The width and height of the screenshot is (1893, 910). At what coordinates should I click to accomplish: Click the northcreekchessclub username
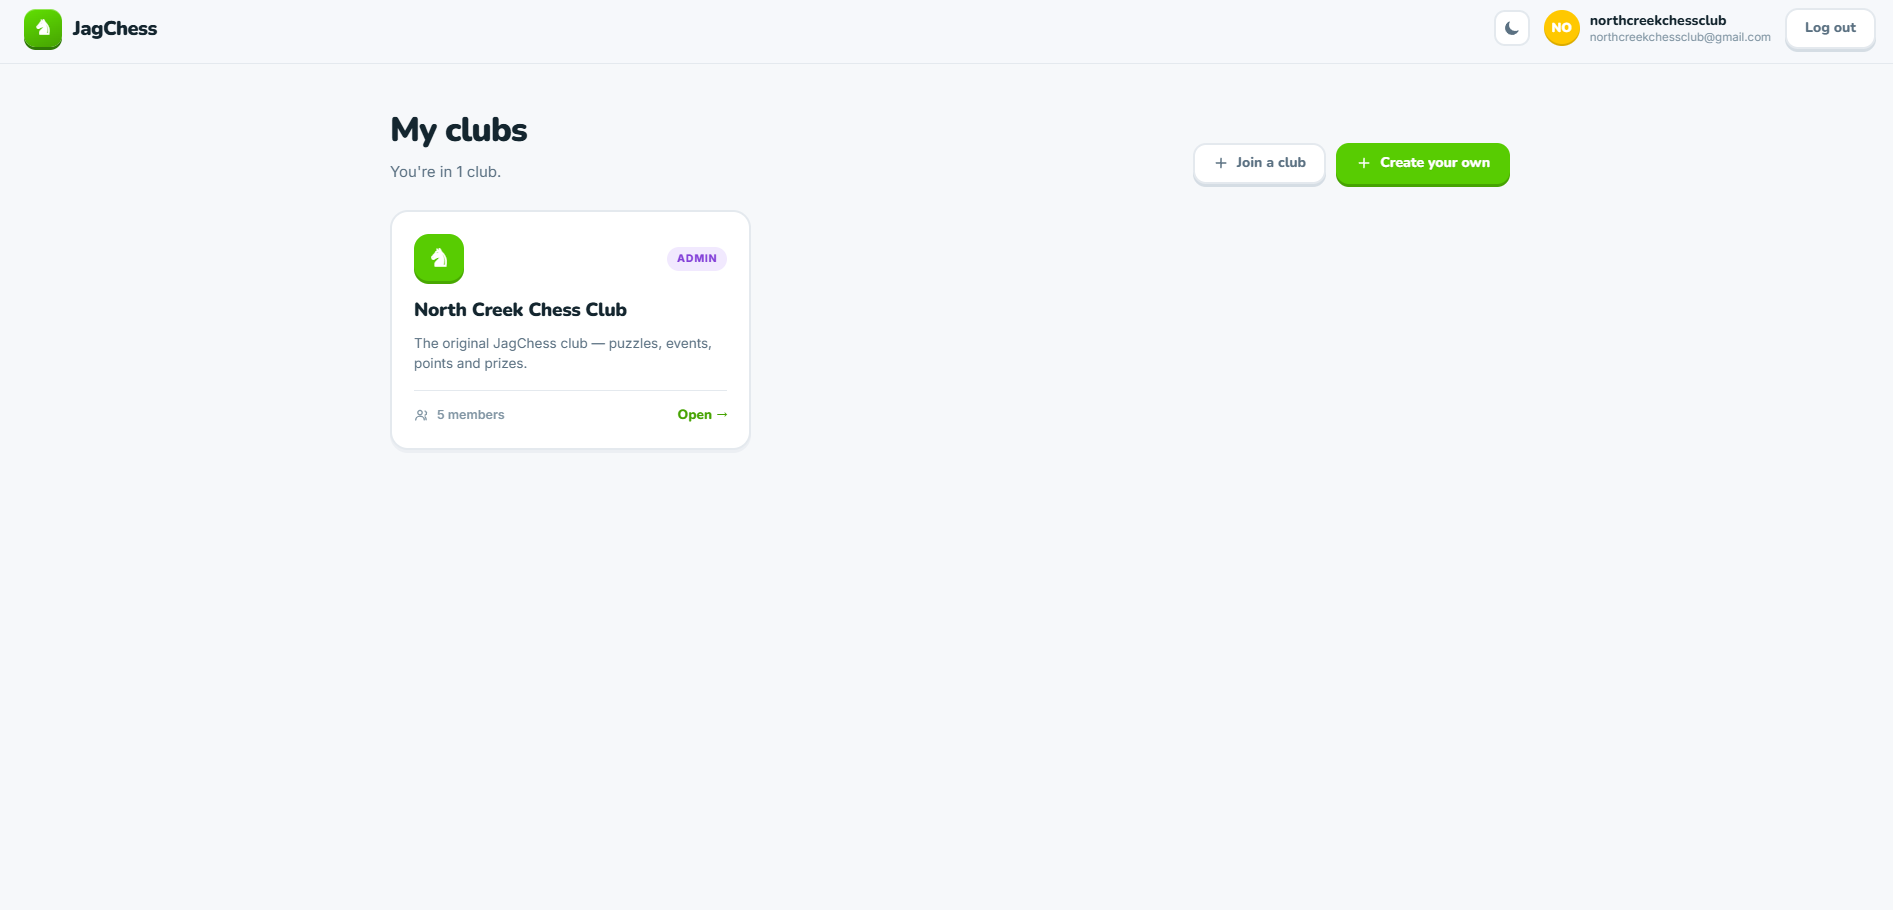coord(1658,20)
